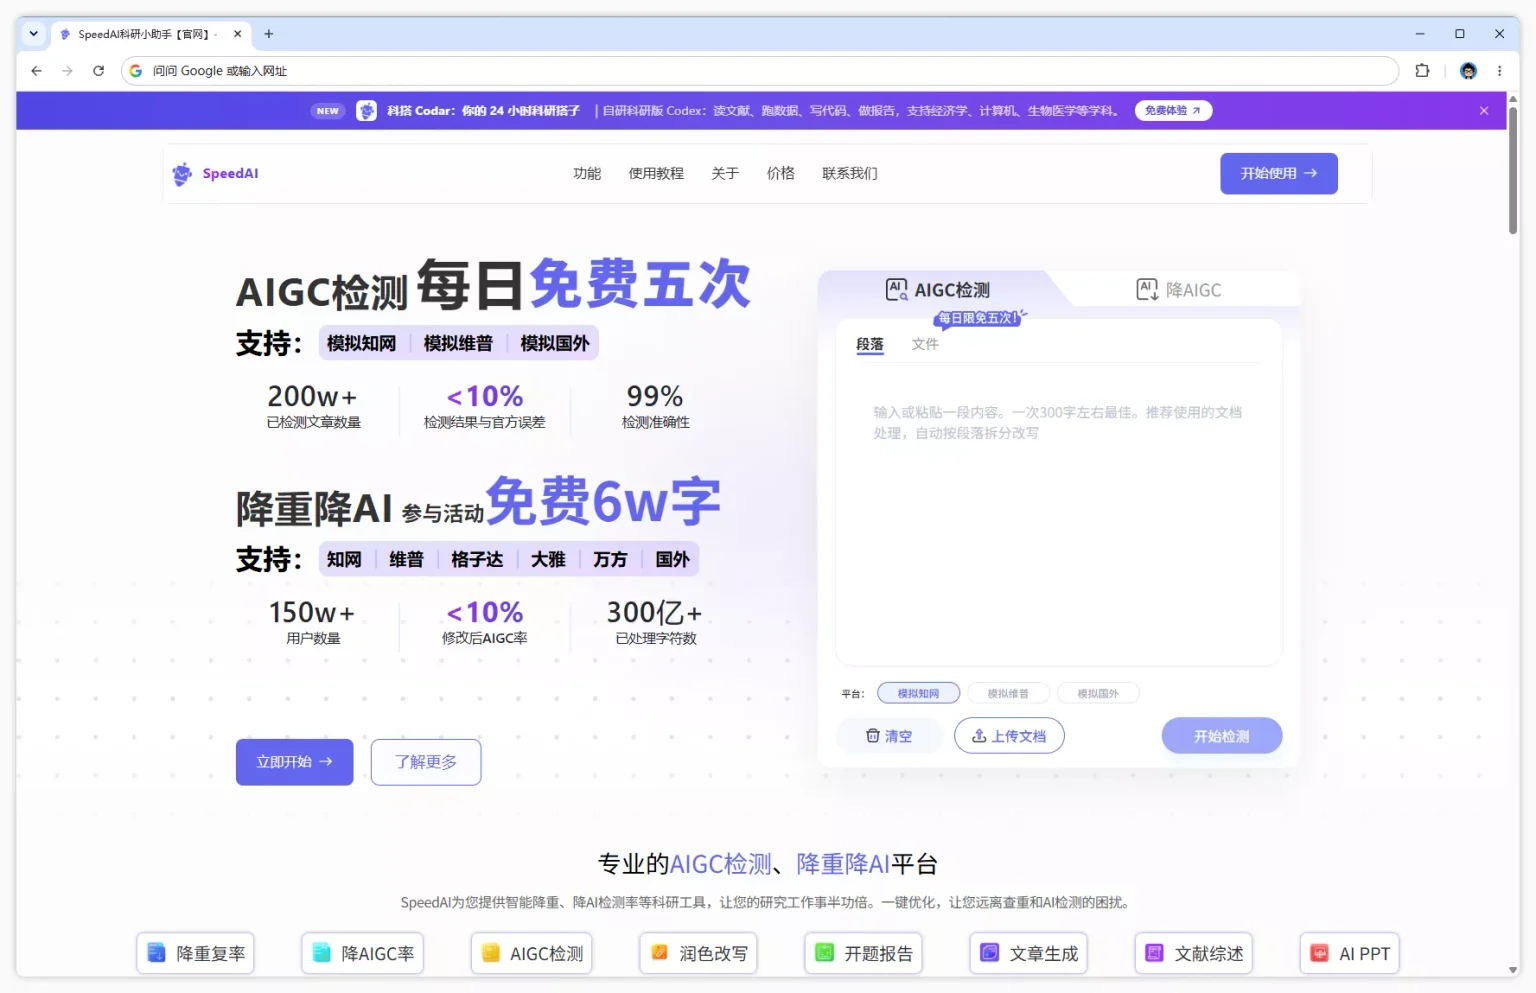Open the AIGC检测 tool card at bottom
Viewport: 1536px width, 993px height.
point(532,953)
